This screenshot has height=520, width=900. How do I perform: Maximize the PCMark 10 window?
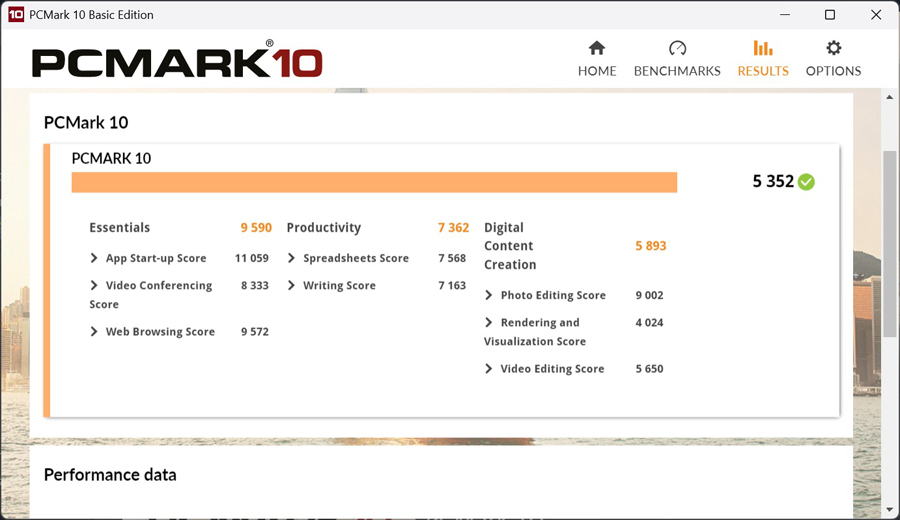(x=830, y=14)
